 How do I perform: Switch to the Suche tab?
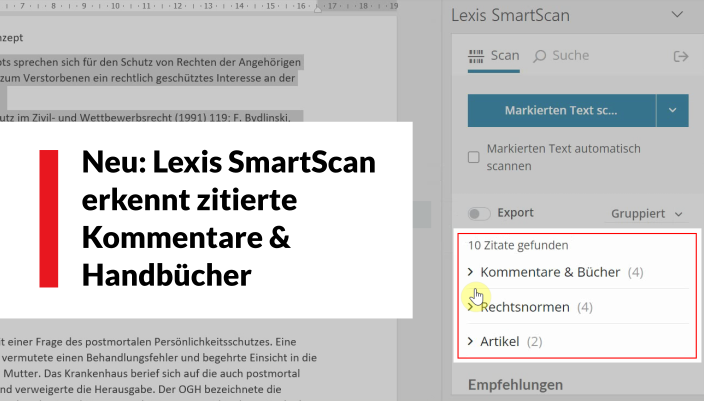561,56
